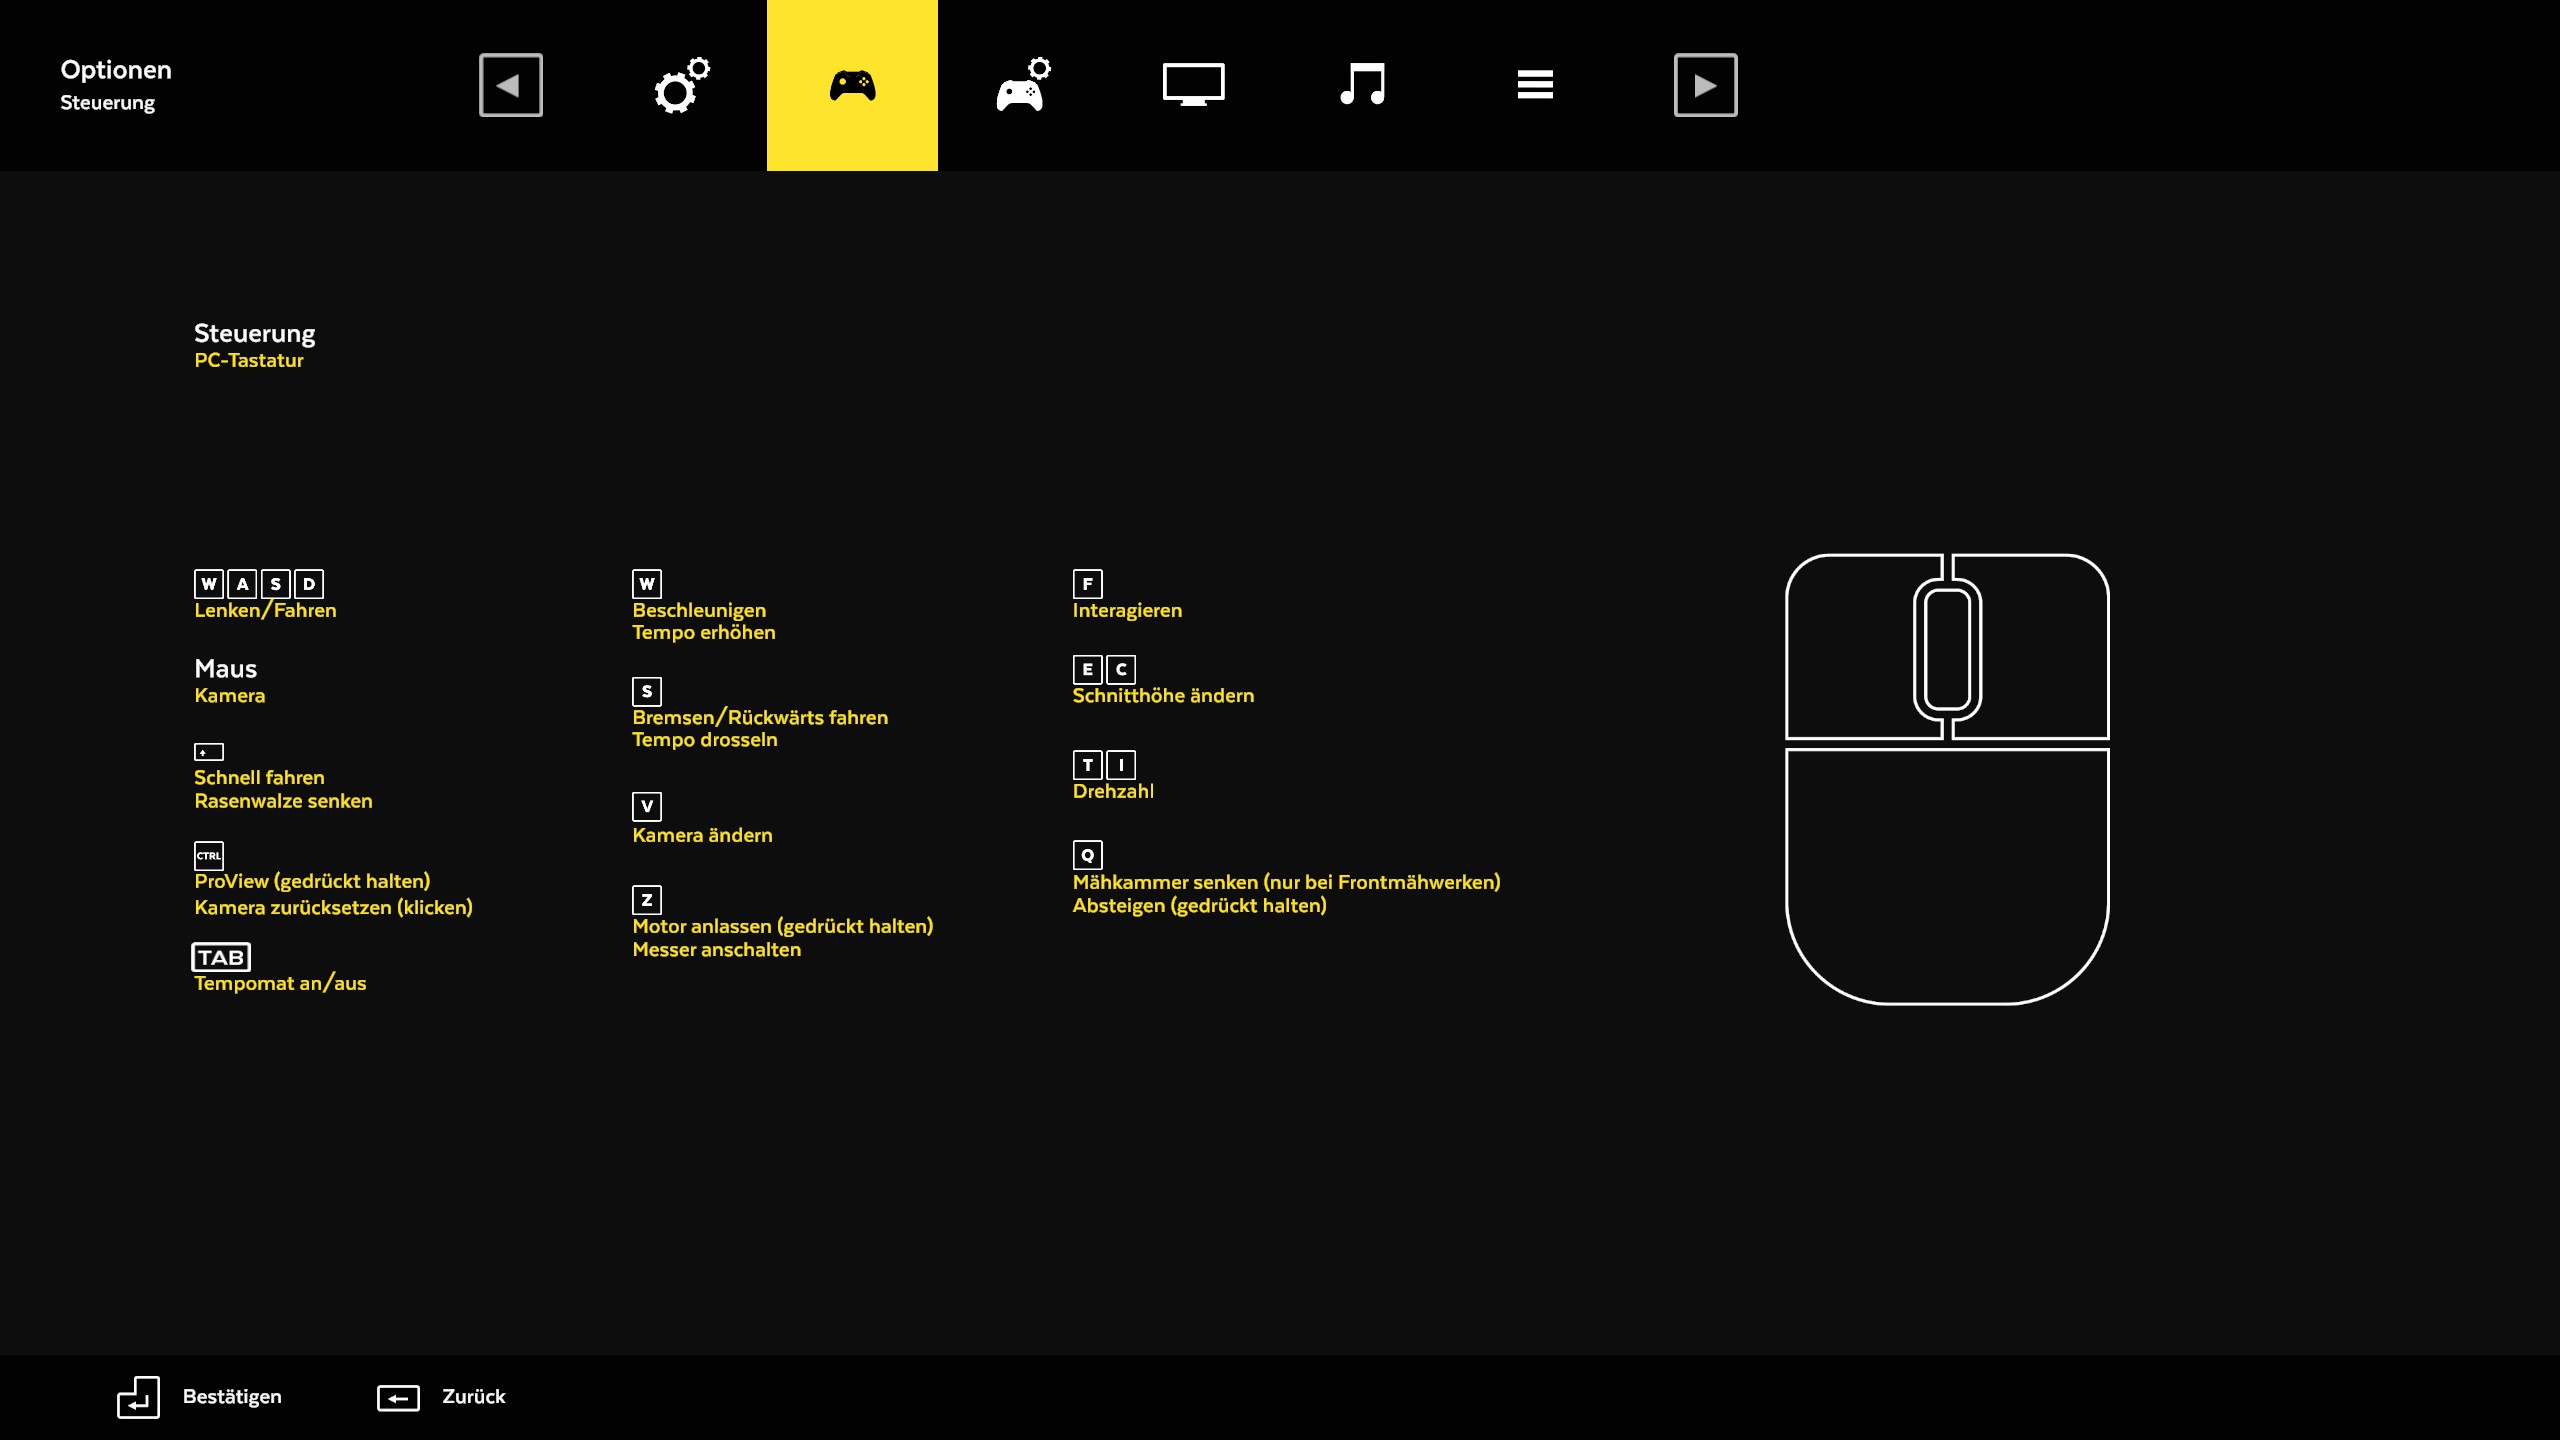
Task: Open the list menu tab
Action: [x=1534, y=85]
